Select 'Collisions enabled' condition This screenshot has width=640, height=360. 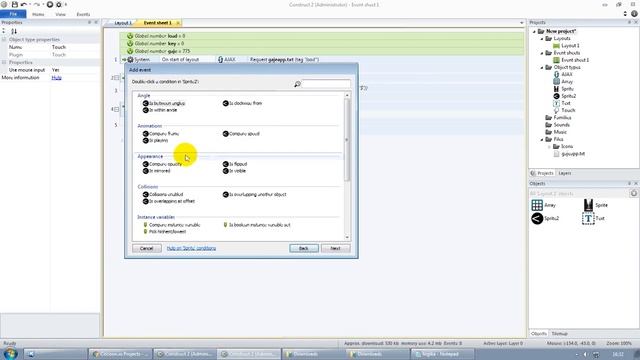click(x=163, y=195)
